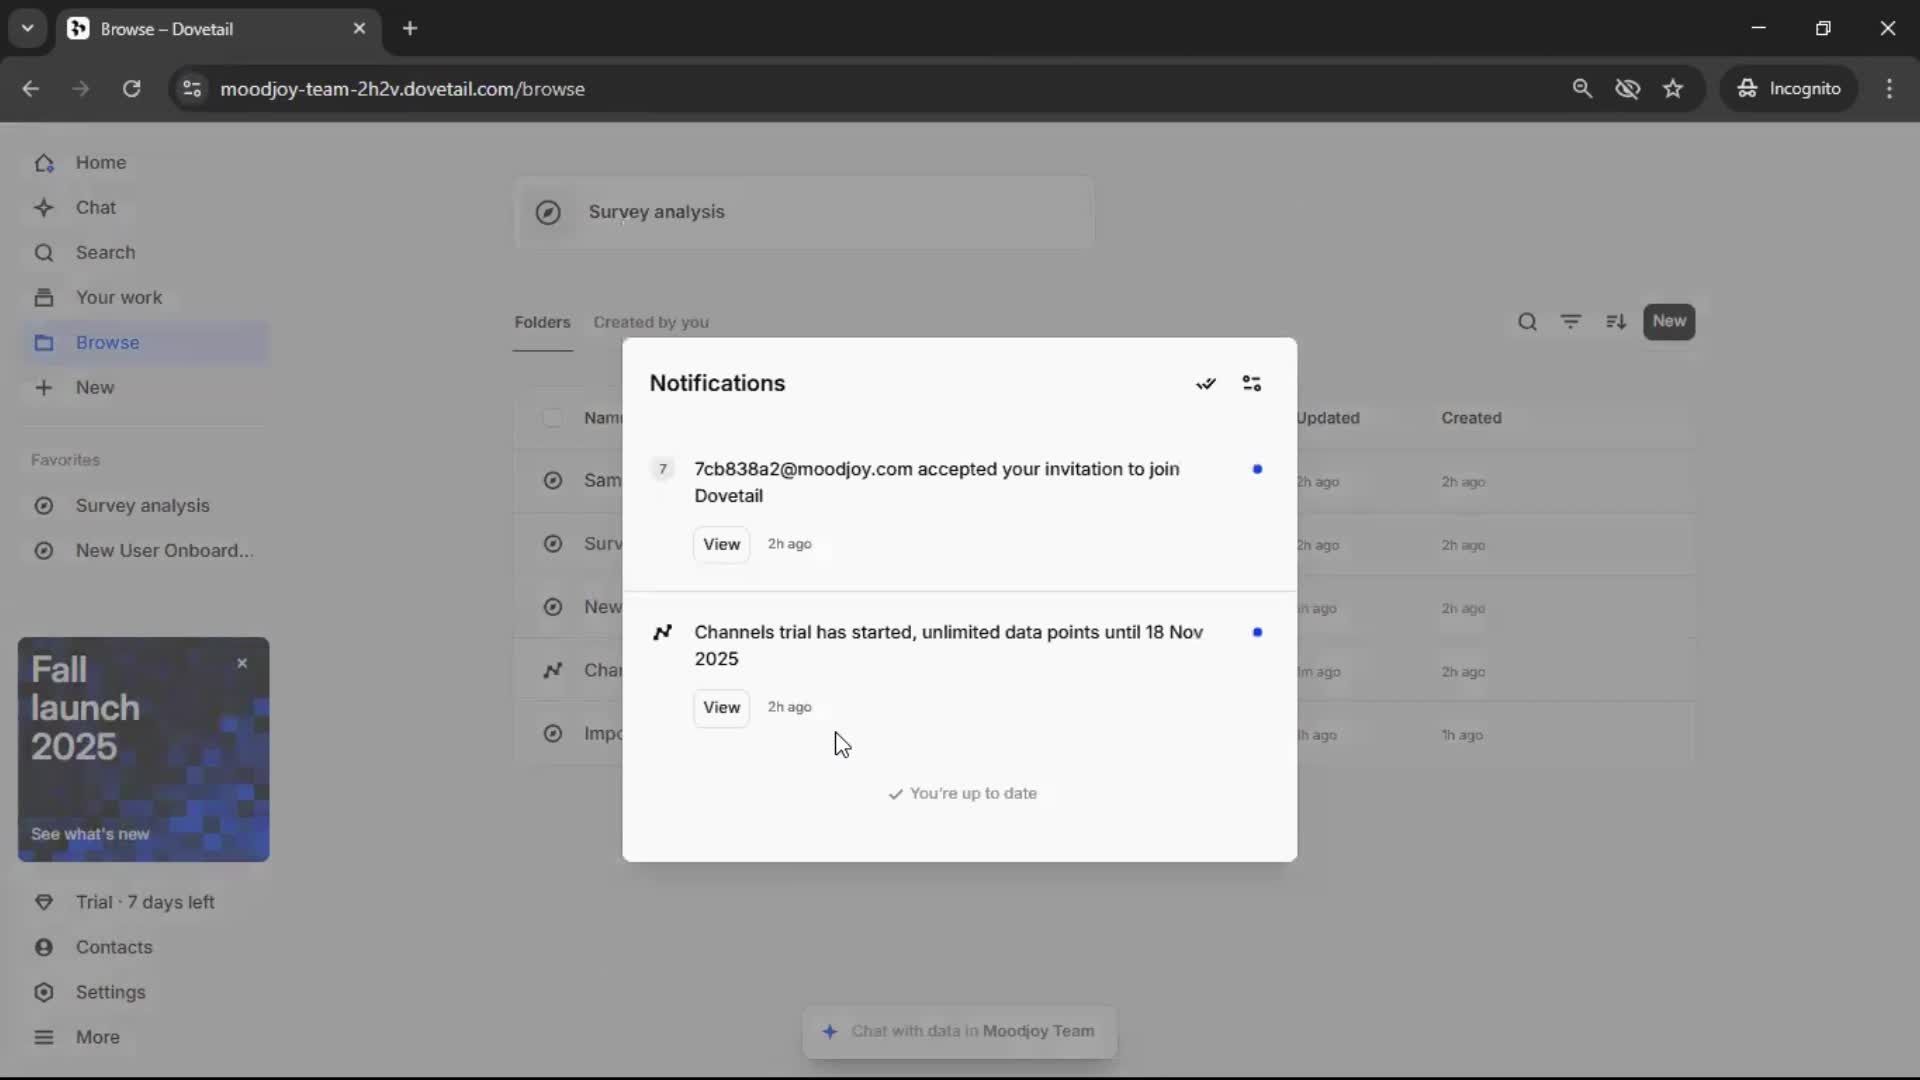Toggle the select-all checkbox in table header
The width and height of the screenshot is (1920, 1080).
(x=552, y=418)
